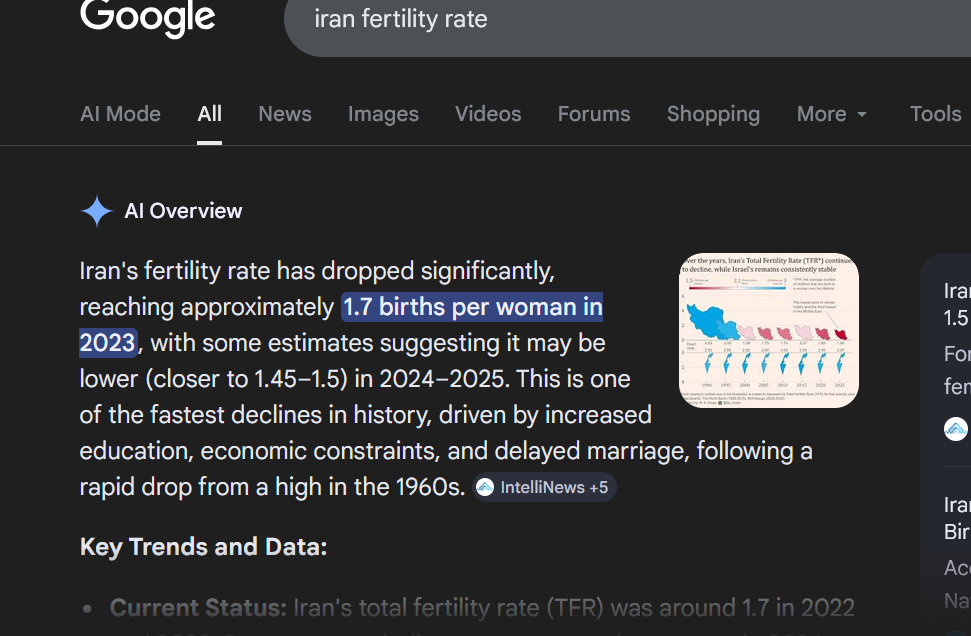The height and width of the screenshot is (636, 971).
Task: Switch to the News tab
Action: (x=285, y=114)
